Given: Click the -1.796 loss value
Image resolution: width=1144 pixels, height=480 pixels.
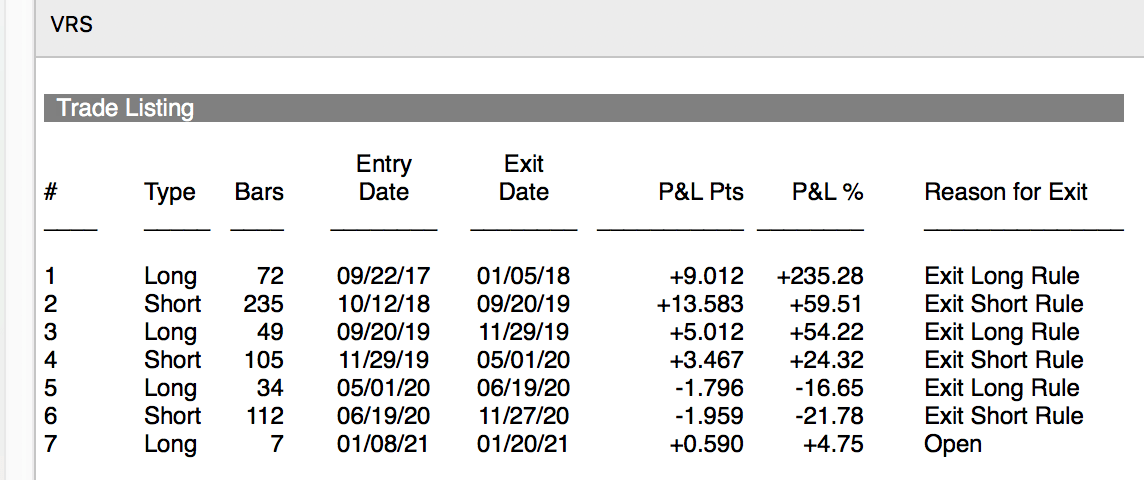Looking at the screenshot, I should (709, 388).
